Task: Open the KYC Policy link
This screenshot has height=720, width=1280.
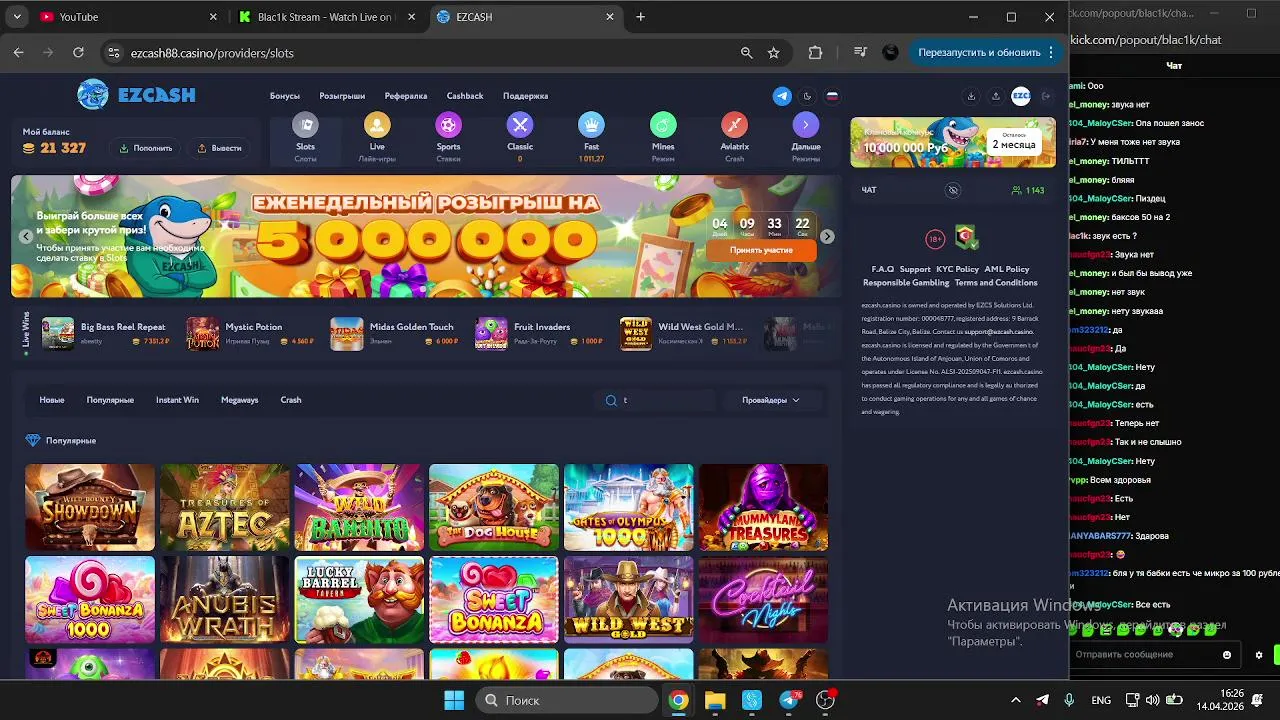Action: pos(958,269)
